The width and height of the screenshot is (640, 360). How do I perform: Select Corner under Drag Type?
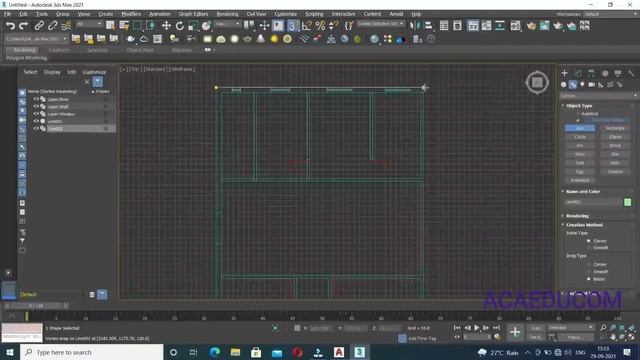click(589, 264)
